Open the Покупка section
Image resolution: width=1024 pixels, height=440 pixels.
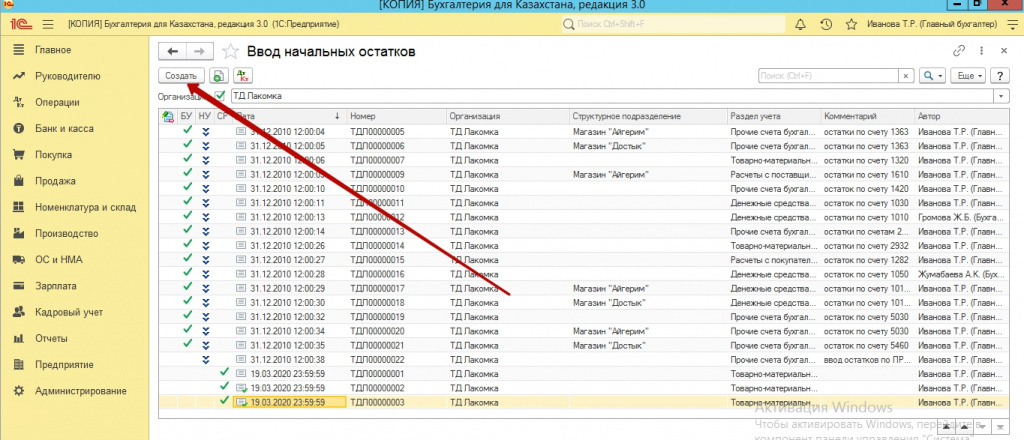54,155
